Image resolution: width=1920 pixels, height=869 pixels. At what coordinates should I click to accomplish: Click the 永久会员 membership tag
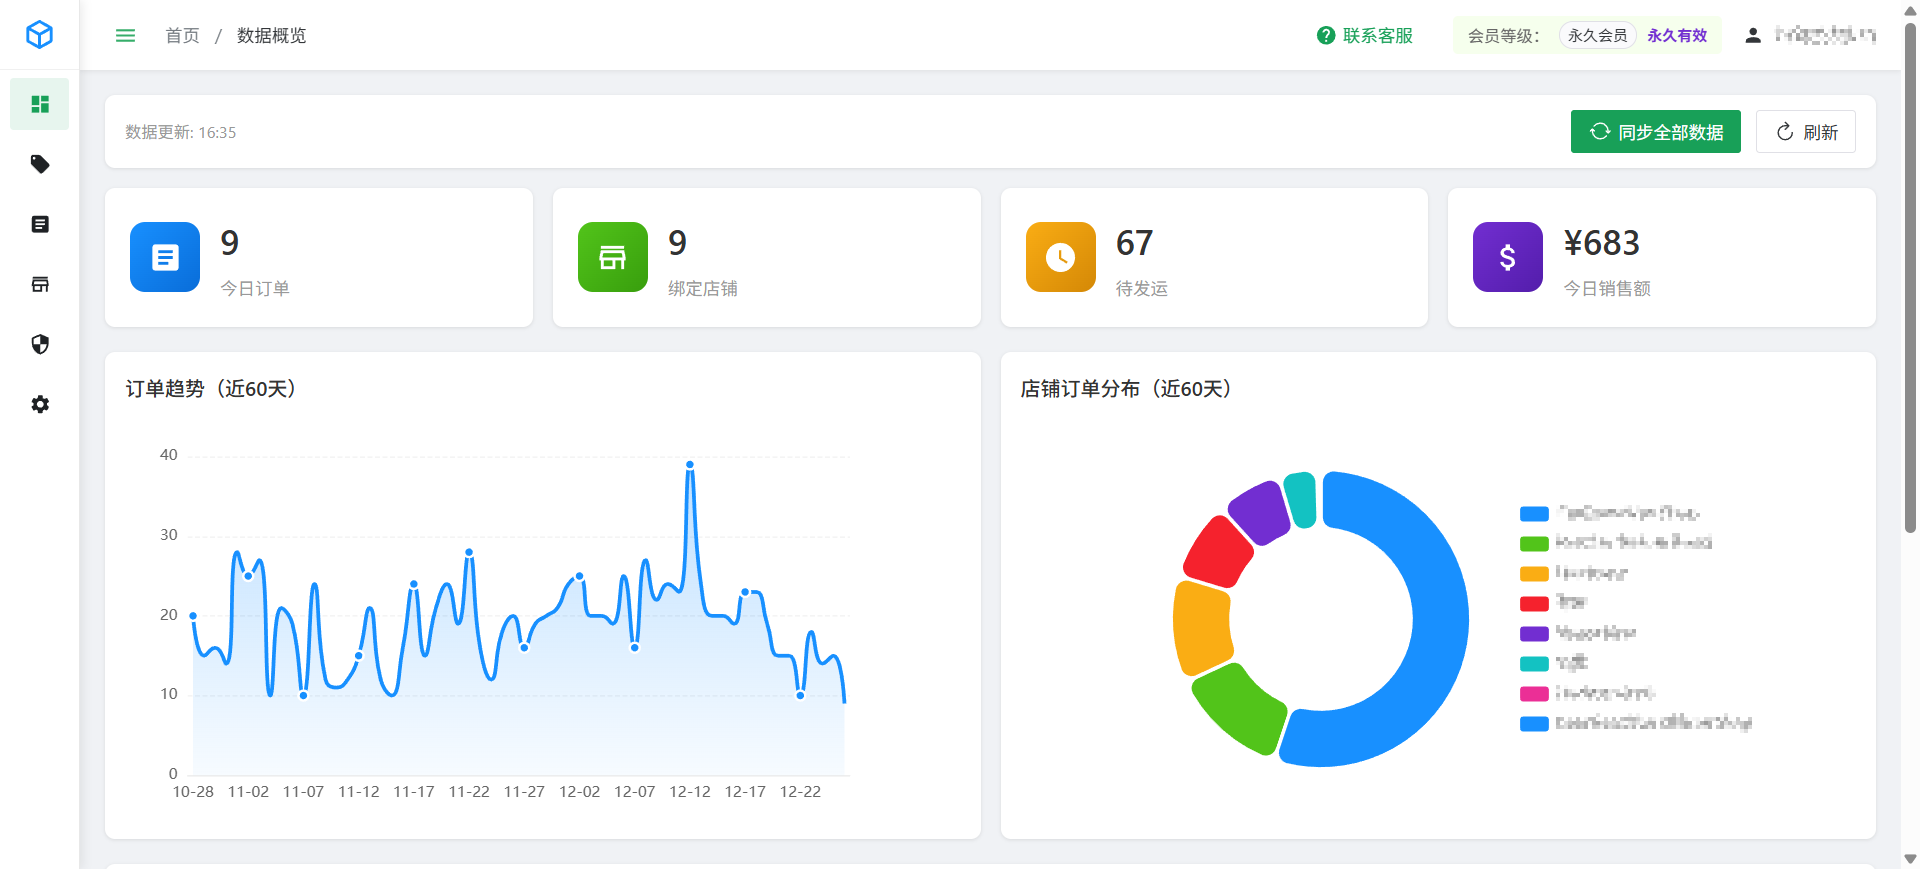1597,36
